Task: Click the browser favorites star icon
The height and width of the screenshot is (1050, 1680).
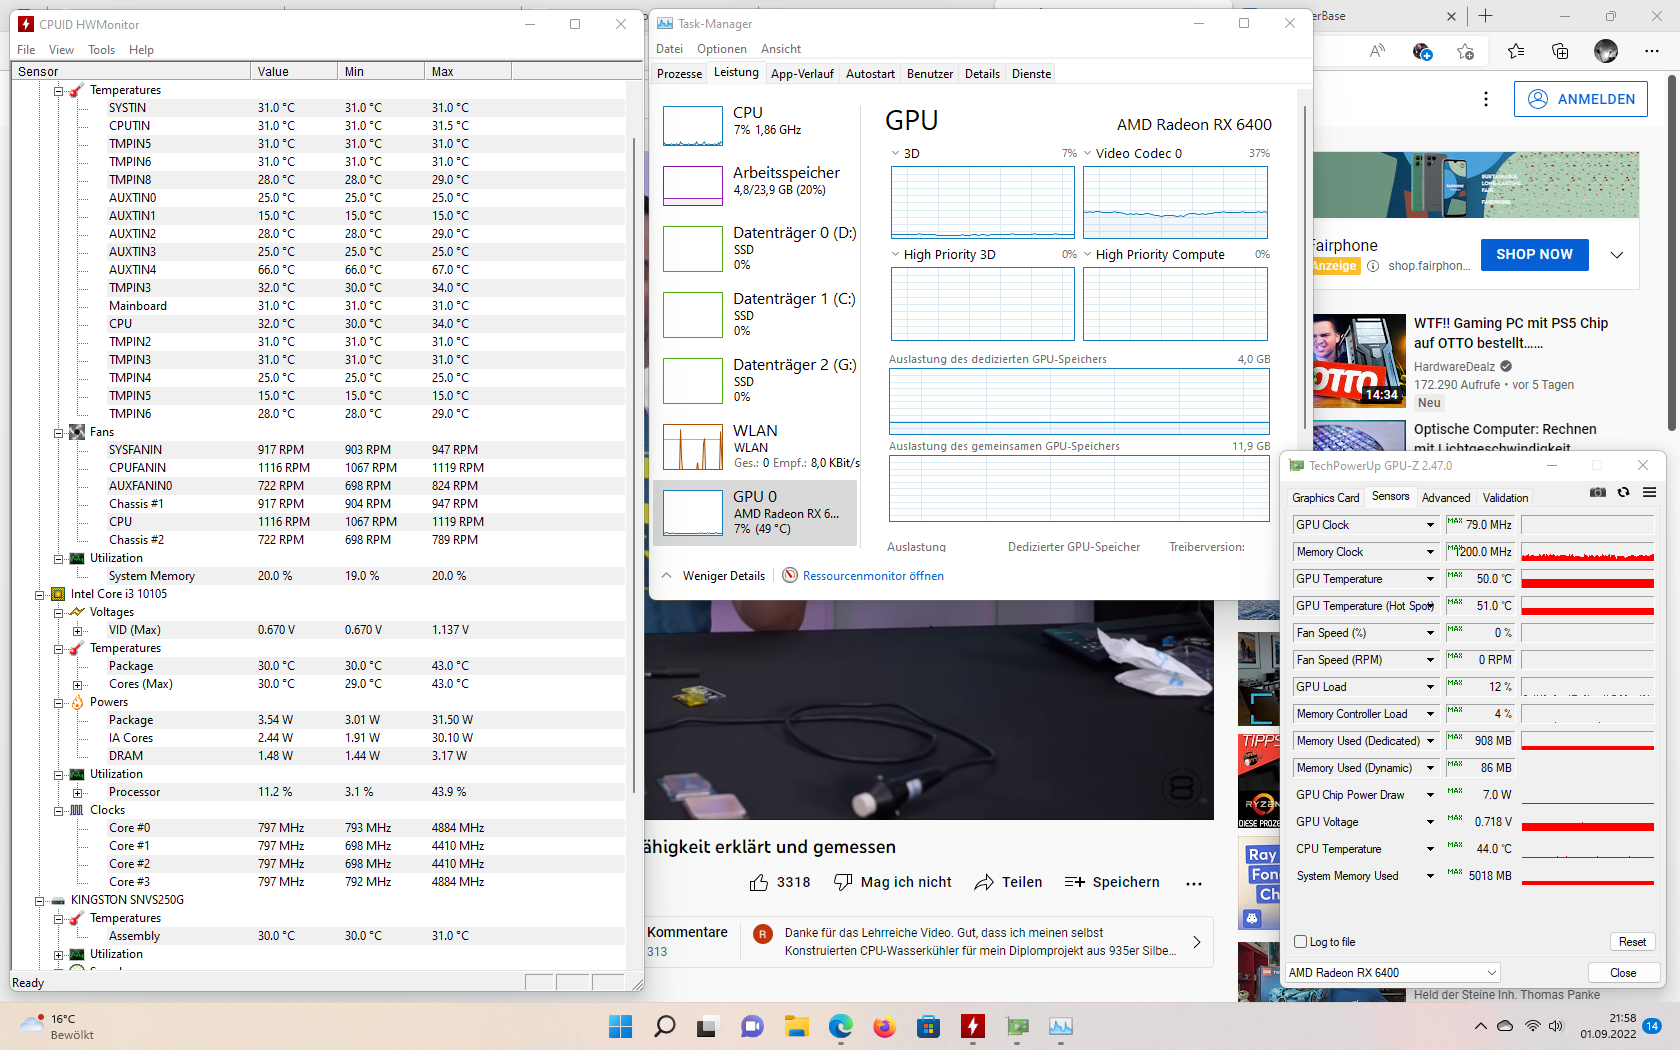Action: (1465, 51)
